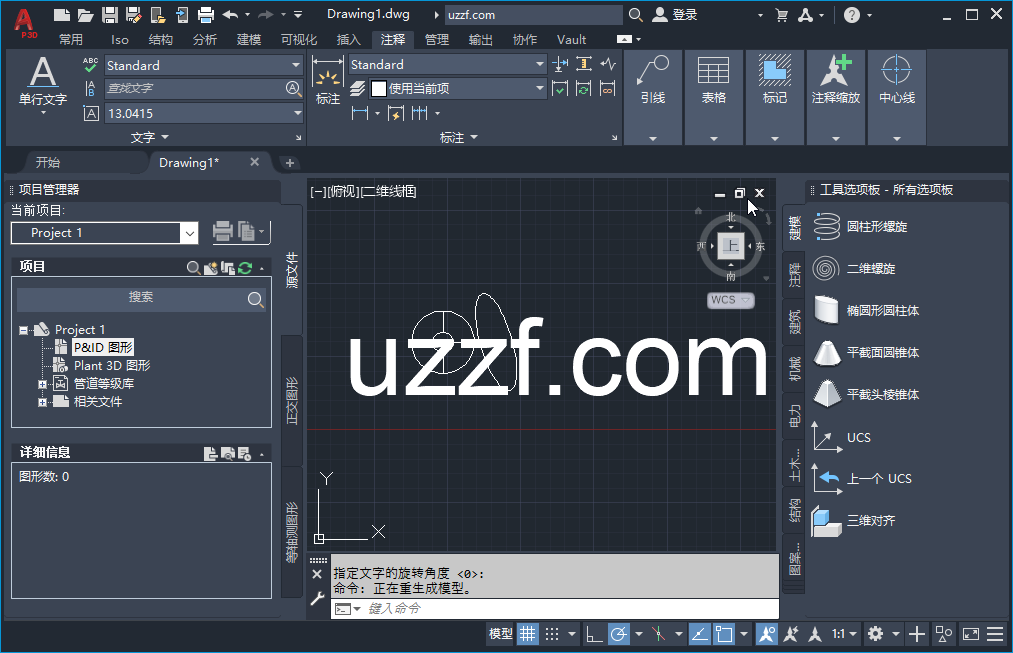The image size is (1013, 653).
Task: Open the 可视化 ribbon tab
Action: [299, 40]
